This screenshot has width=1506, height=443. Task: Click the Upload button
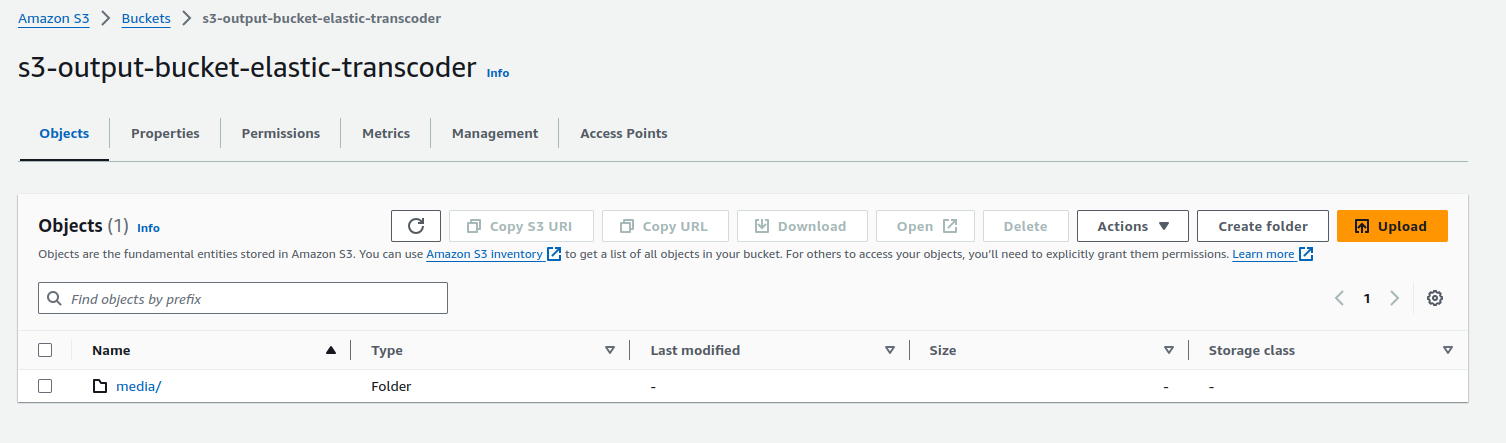[1392, 226]
